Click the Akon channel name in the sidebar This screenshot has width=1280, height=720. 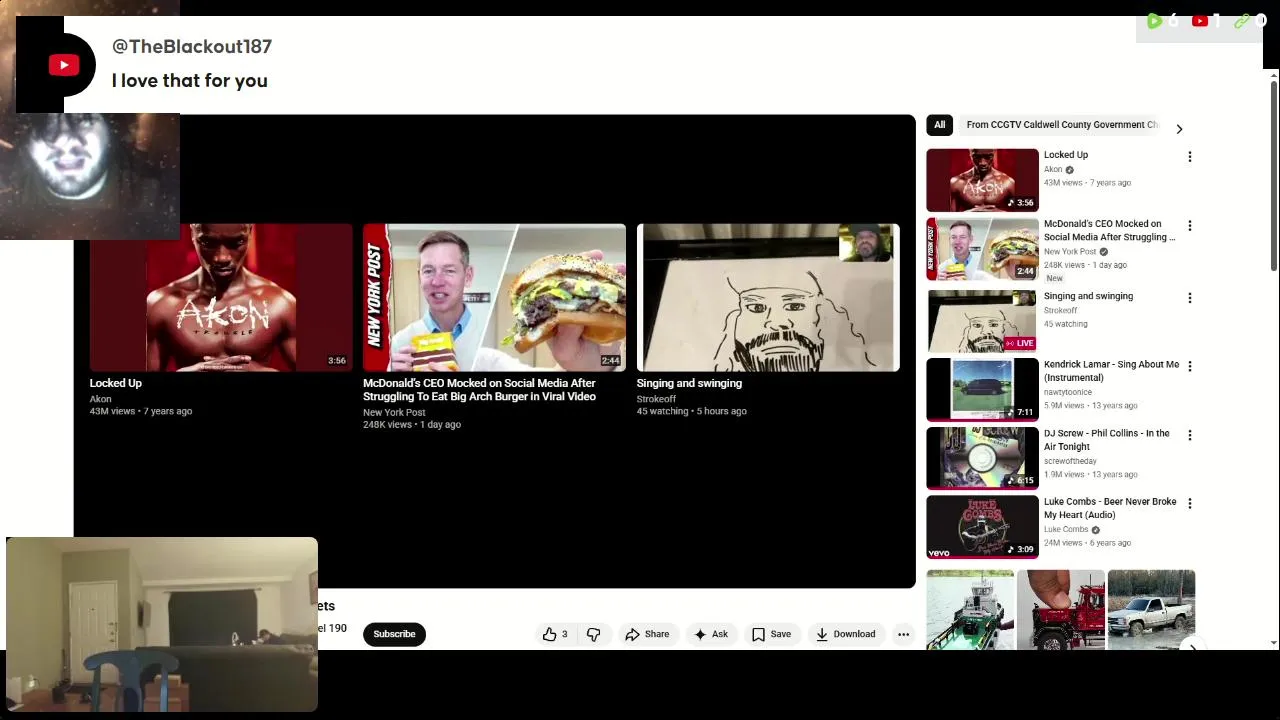coord(1053,169)
